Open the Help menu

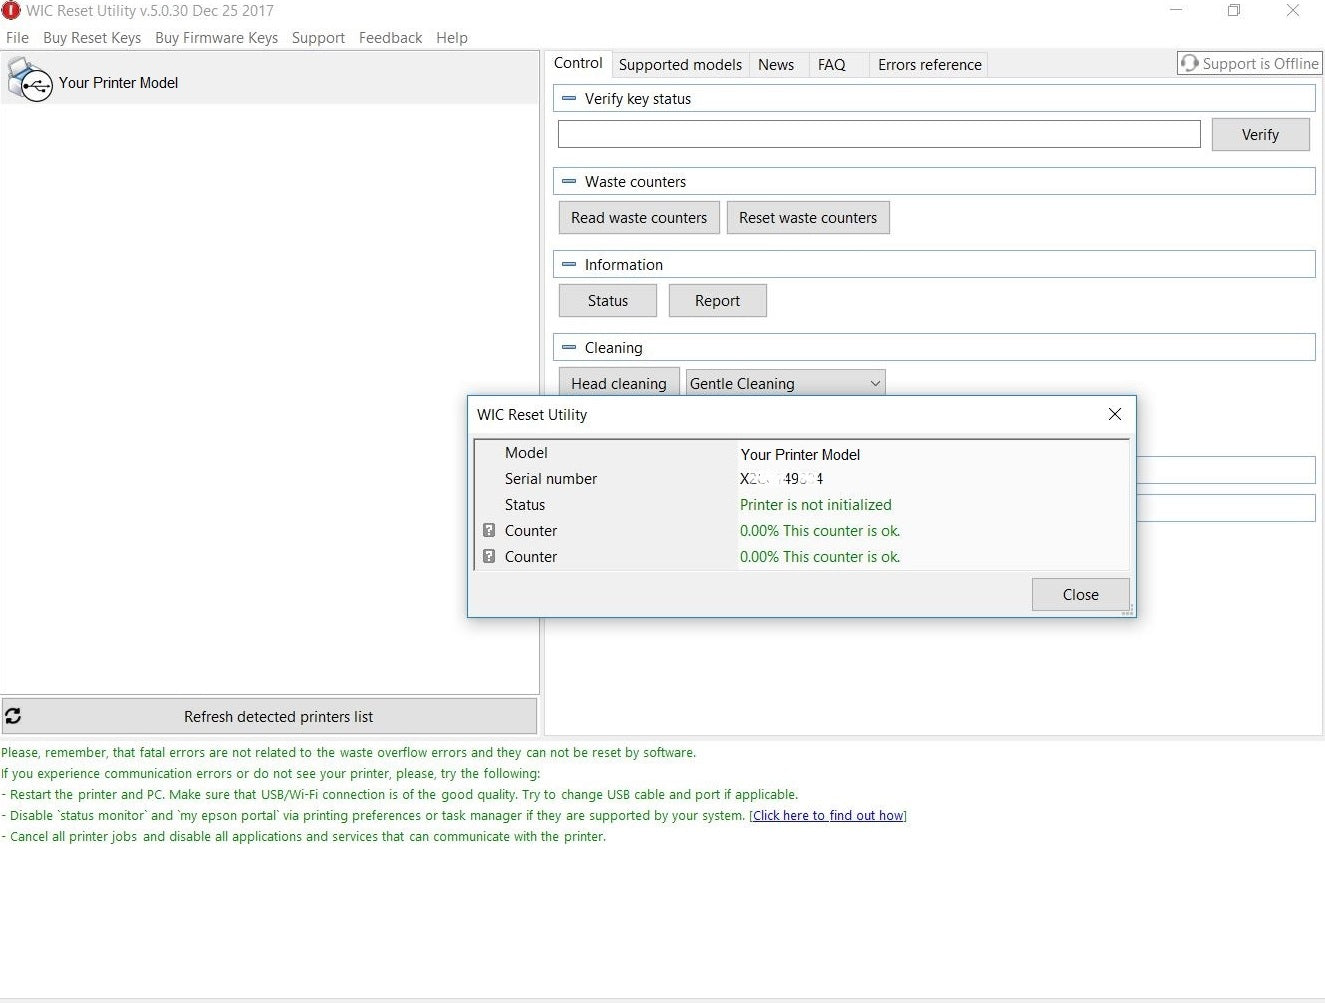click(x=451, y=37)
